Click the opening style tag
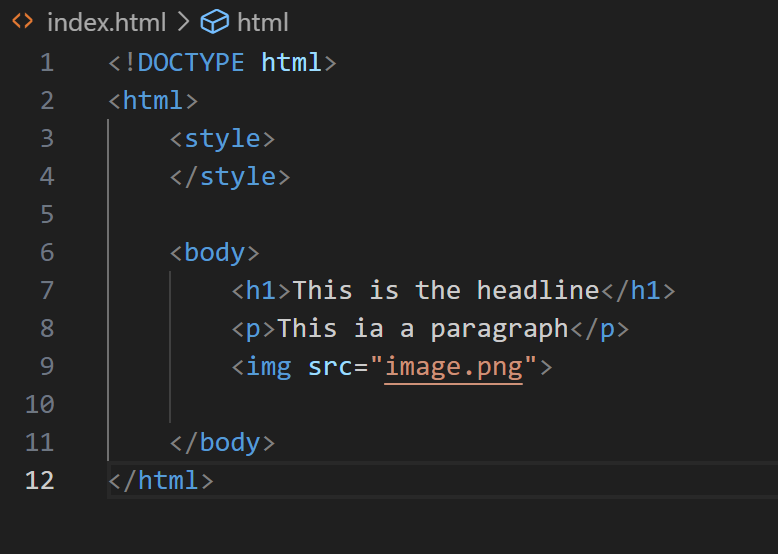Screen dimensions: 778x554 coord(222,139)
